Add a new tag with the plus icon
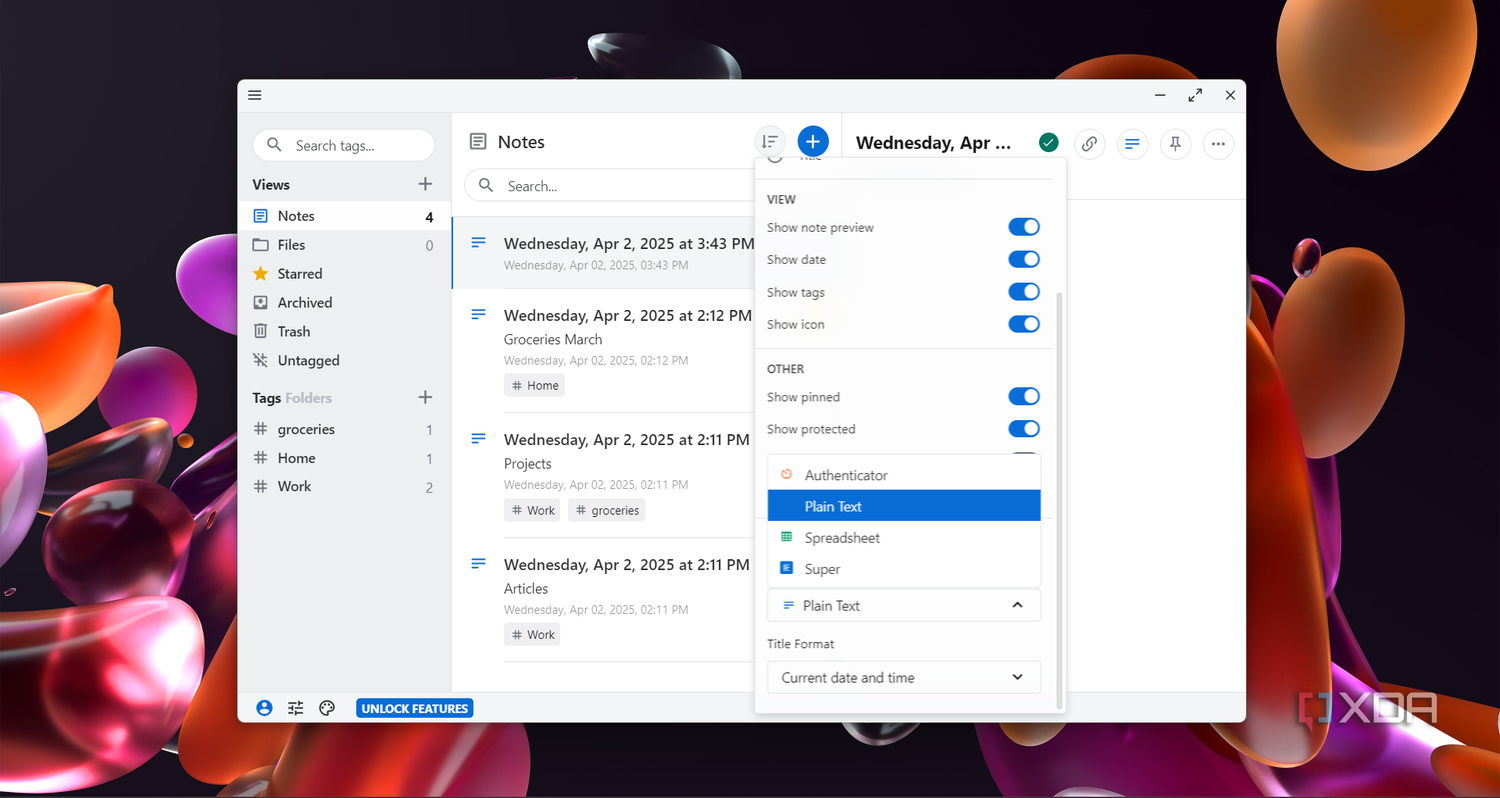1500x798 pixels. 425,397
